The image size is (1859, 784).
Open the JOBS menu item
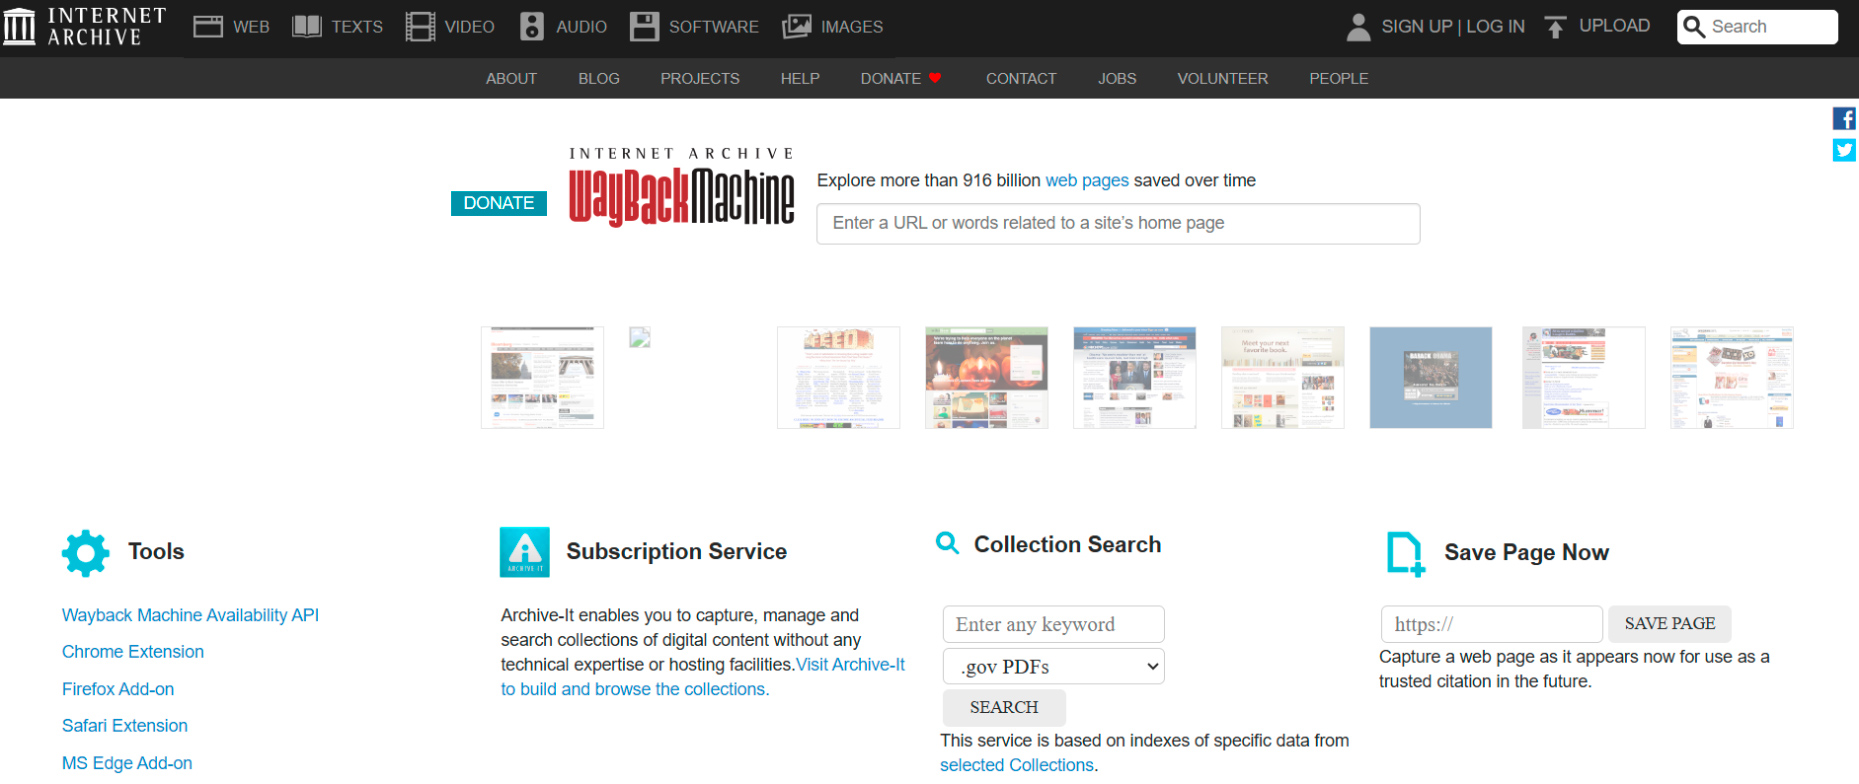point(1117,78)
